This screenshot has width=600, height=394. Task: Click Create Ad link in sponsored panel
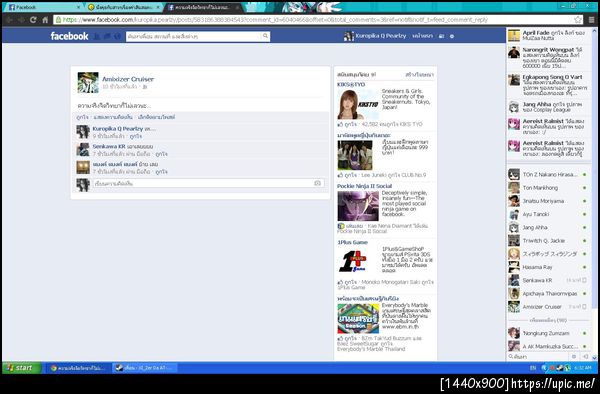(x=419, y=75)
